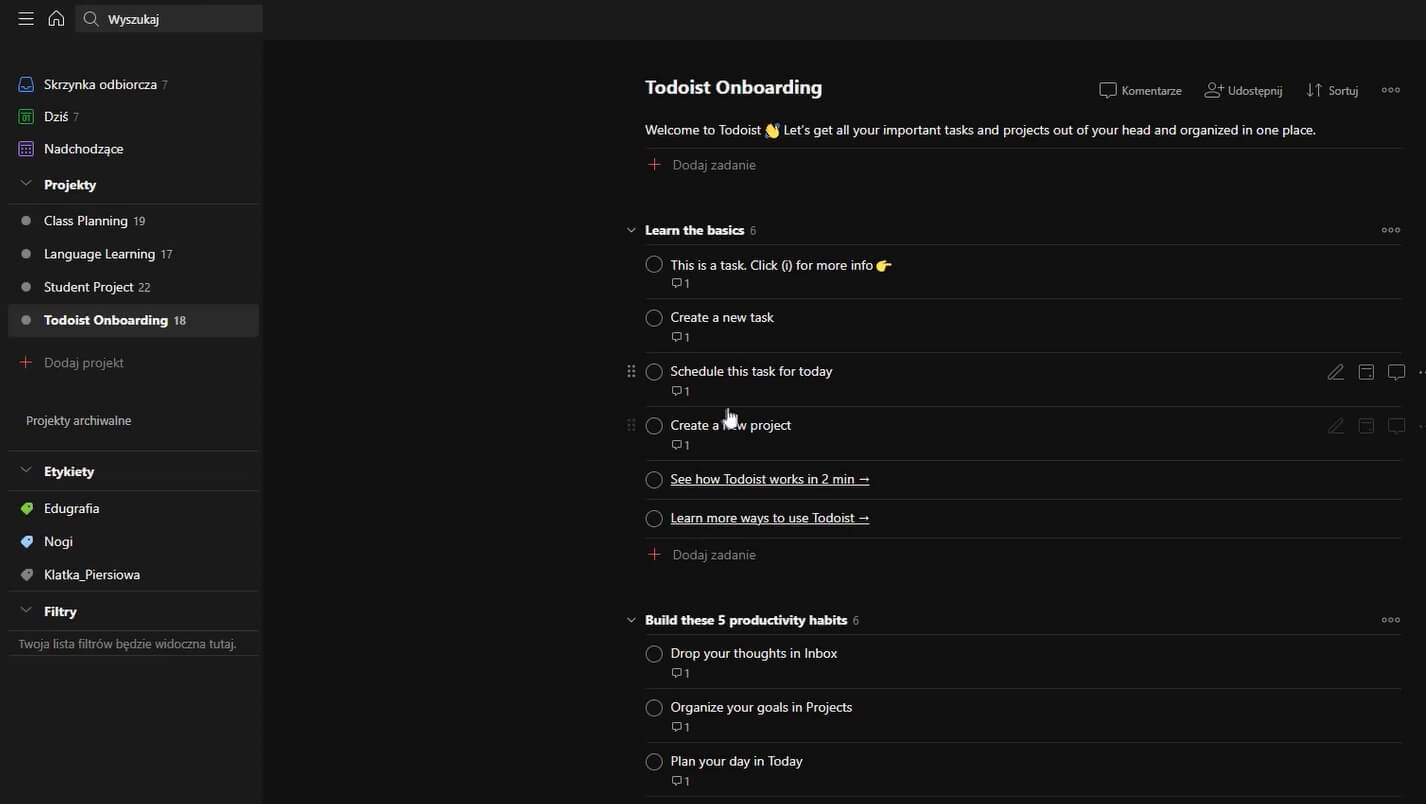Open Sortuj sorting options
This screenshot has height=804, width=1426.
pyautogui.click(x=1332, y=90)
